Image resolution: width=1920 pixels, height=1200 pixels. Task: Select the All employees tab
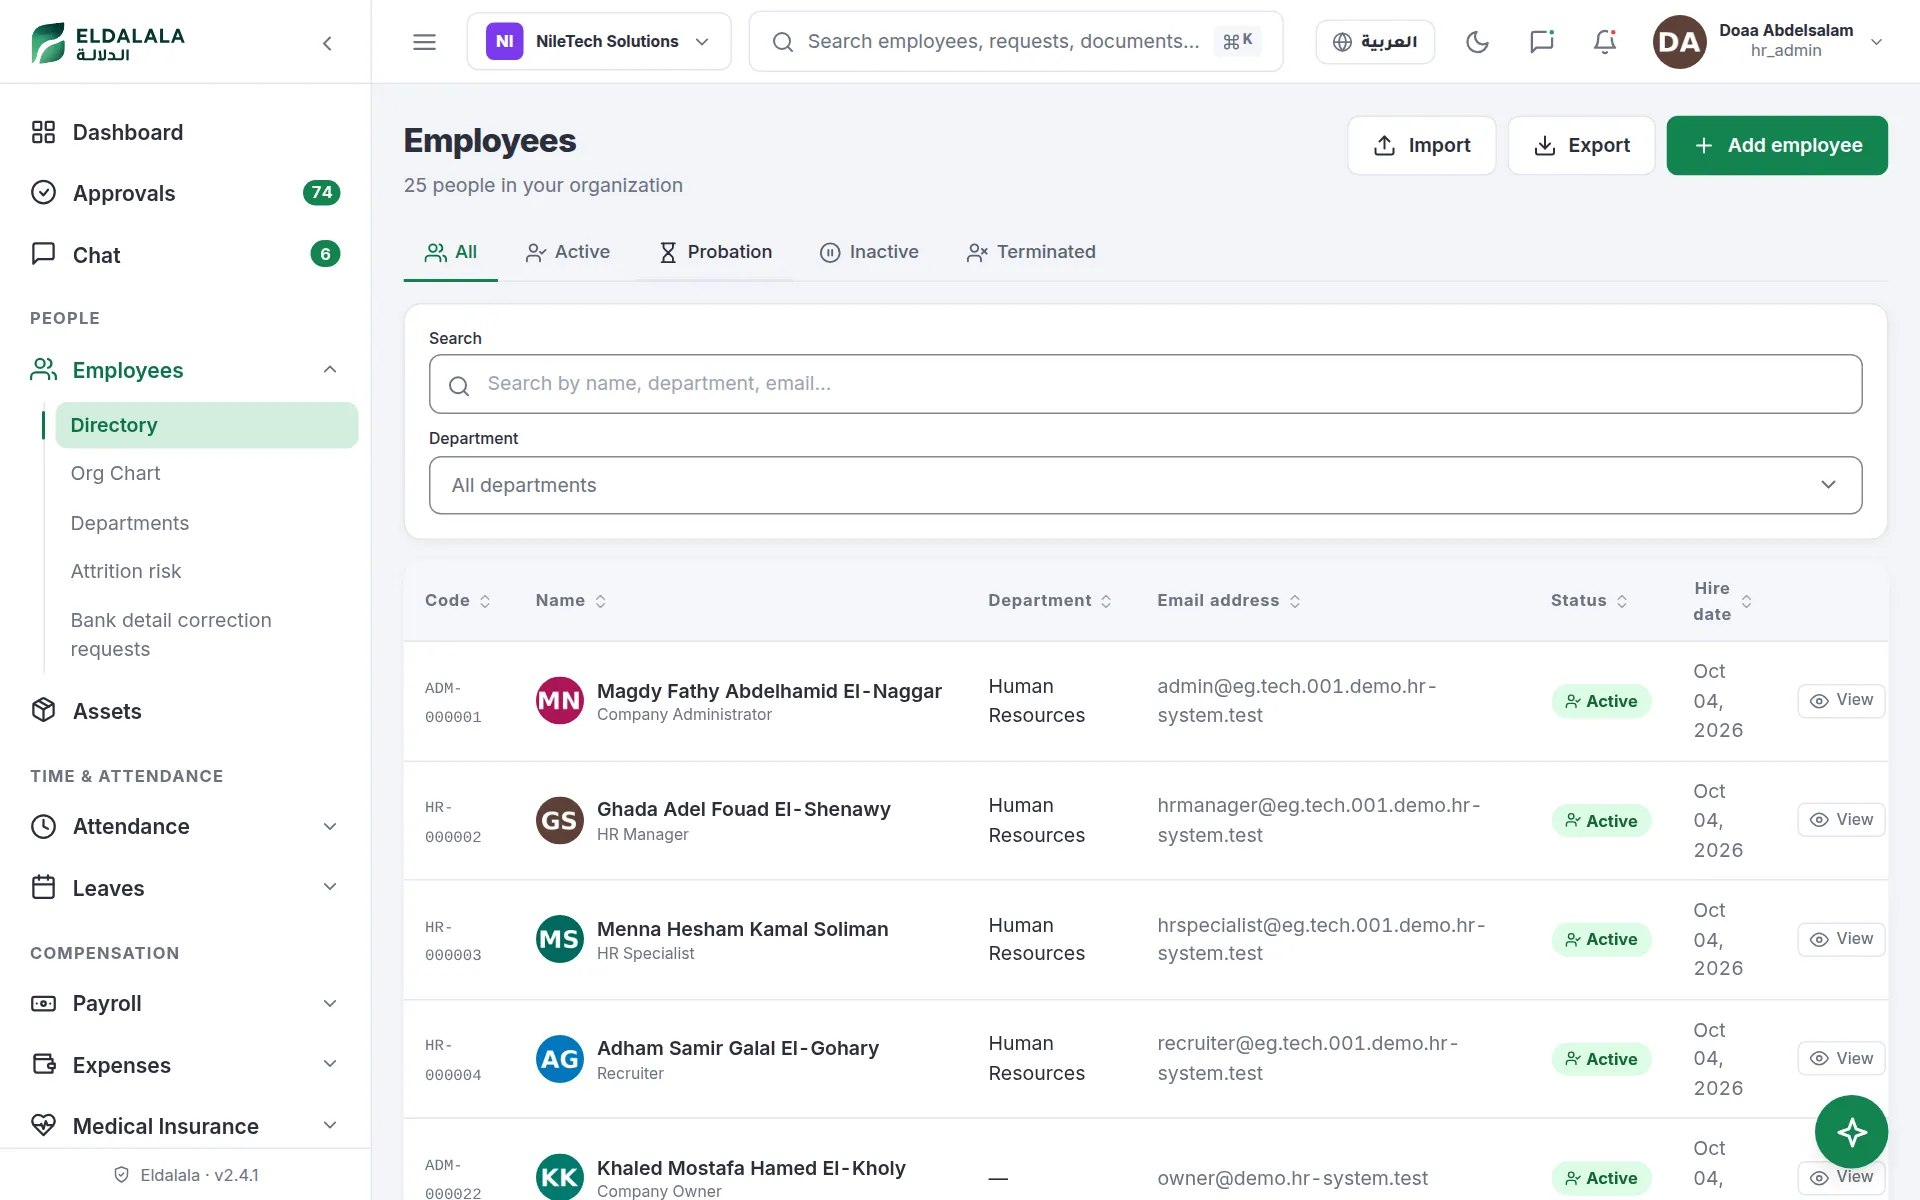coord(451,252)
